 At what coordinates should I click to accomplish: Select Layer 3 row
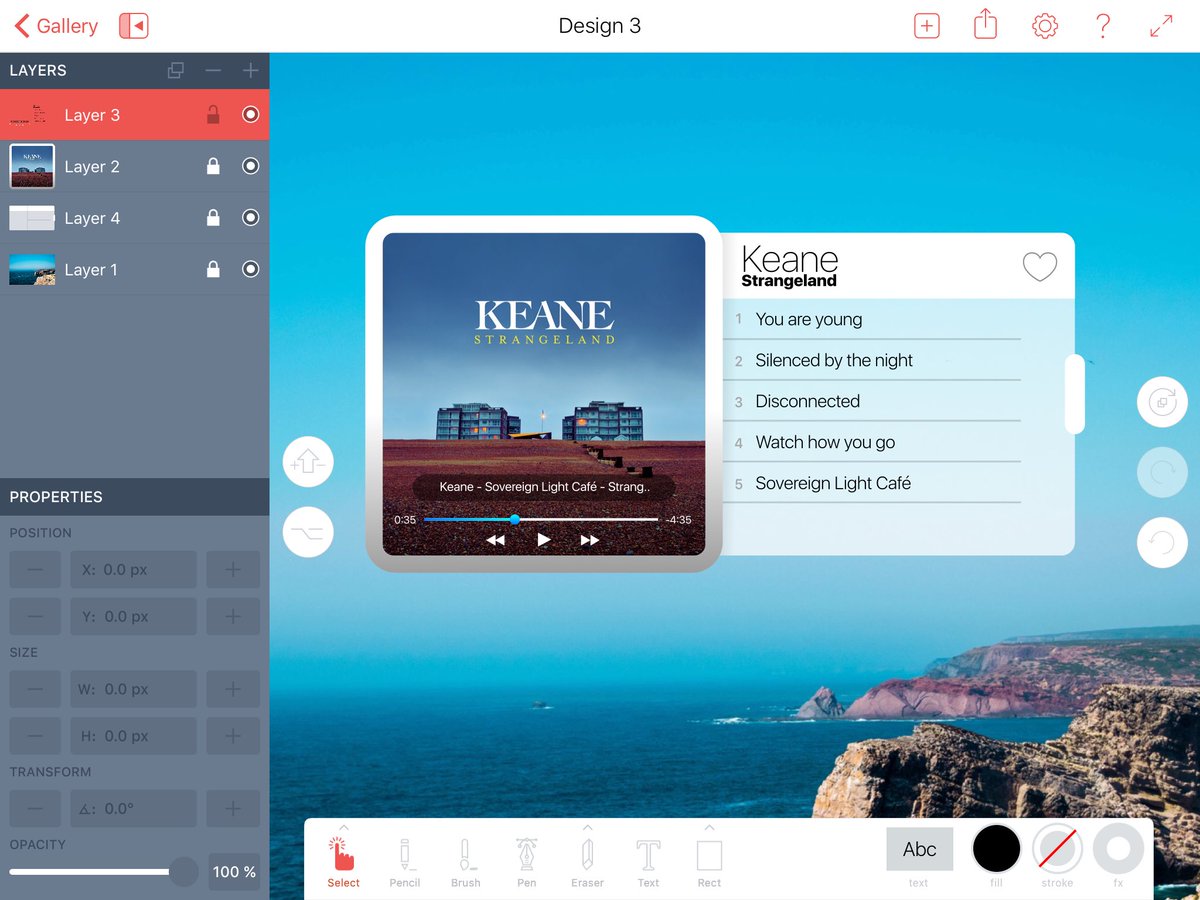tap(135, 115)
